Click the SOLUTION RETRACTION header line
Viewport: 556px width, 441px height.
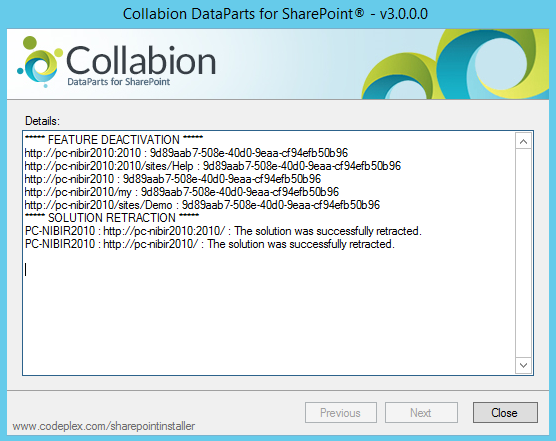pyautogui.click(x=112, y=218)
